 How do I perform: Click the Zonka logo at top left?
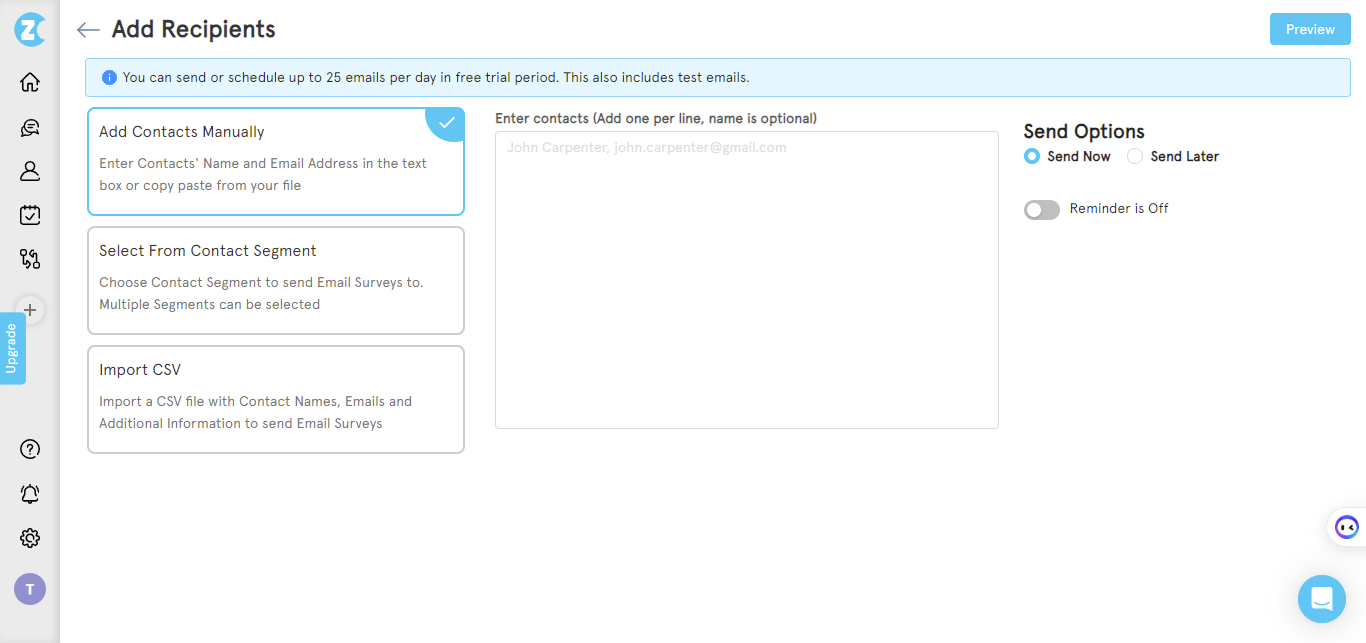point(29,29)
